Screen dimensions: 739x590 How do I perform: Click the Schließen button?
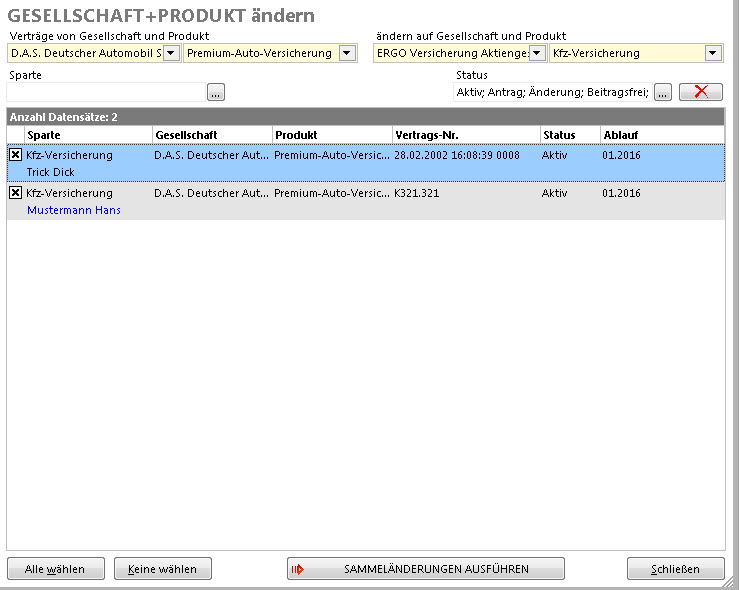[x=676, y=569]
